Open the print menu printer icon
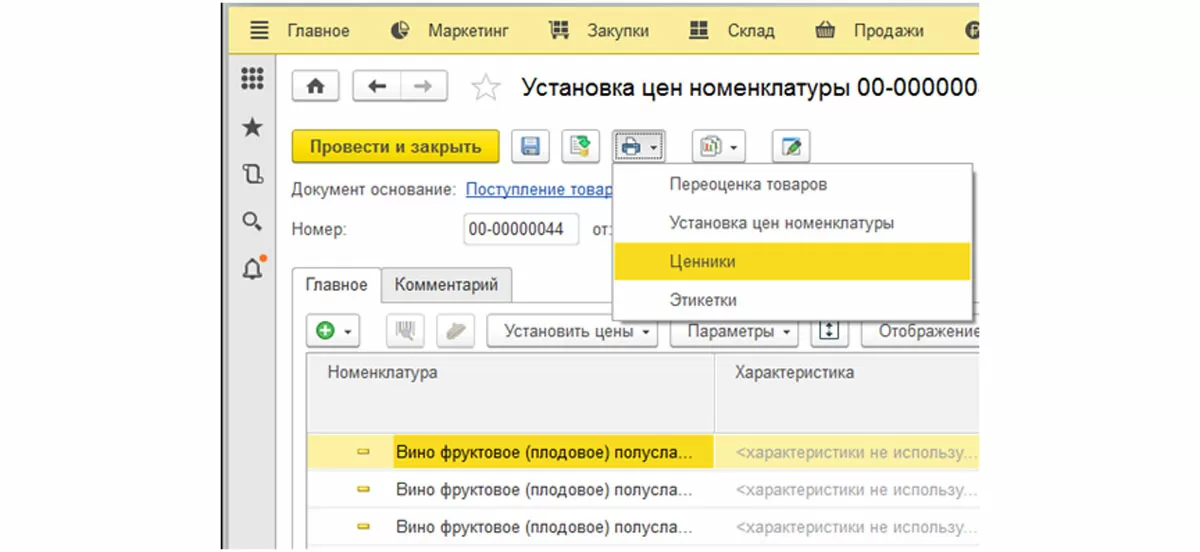This screenshot has height=552, width=1200. [638, 146]
